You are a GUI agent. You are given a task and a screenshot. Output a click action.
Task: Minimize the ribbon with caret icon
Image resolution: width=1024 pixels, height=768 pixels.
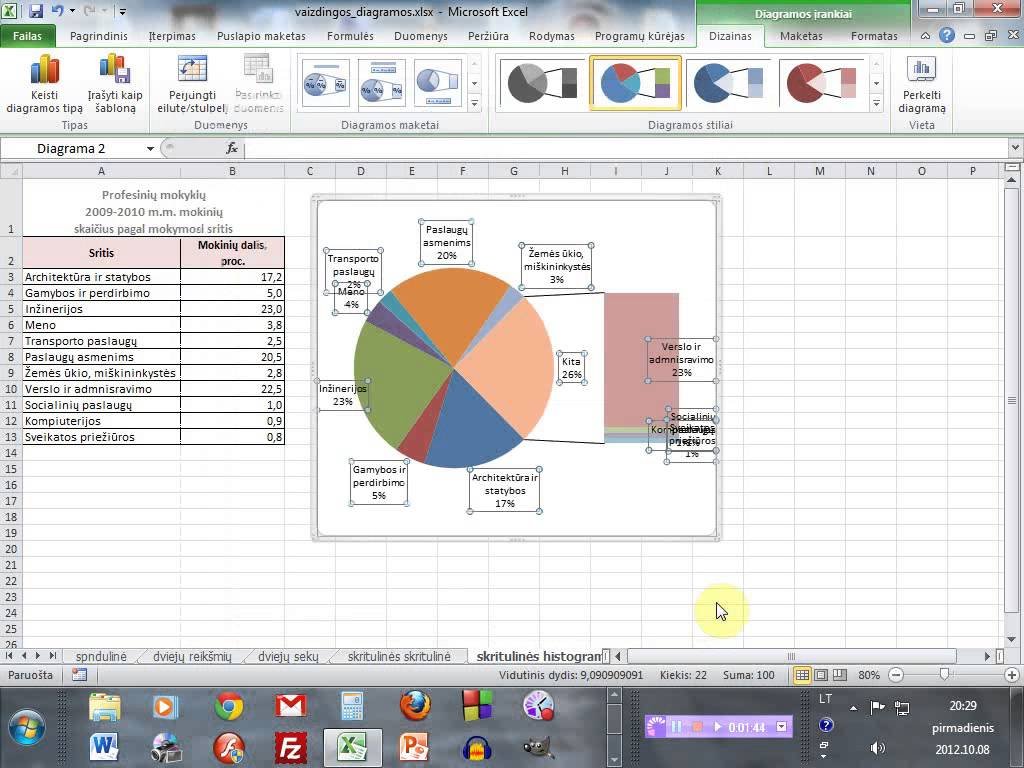click(x=925, y=36)
